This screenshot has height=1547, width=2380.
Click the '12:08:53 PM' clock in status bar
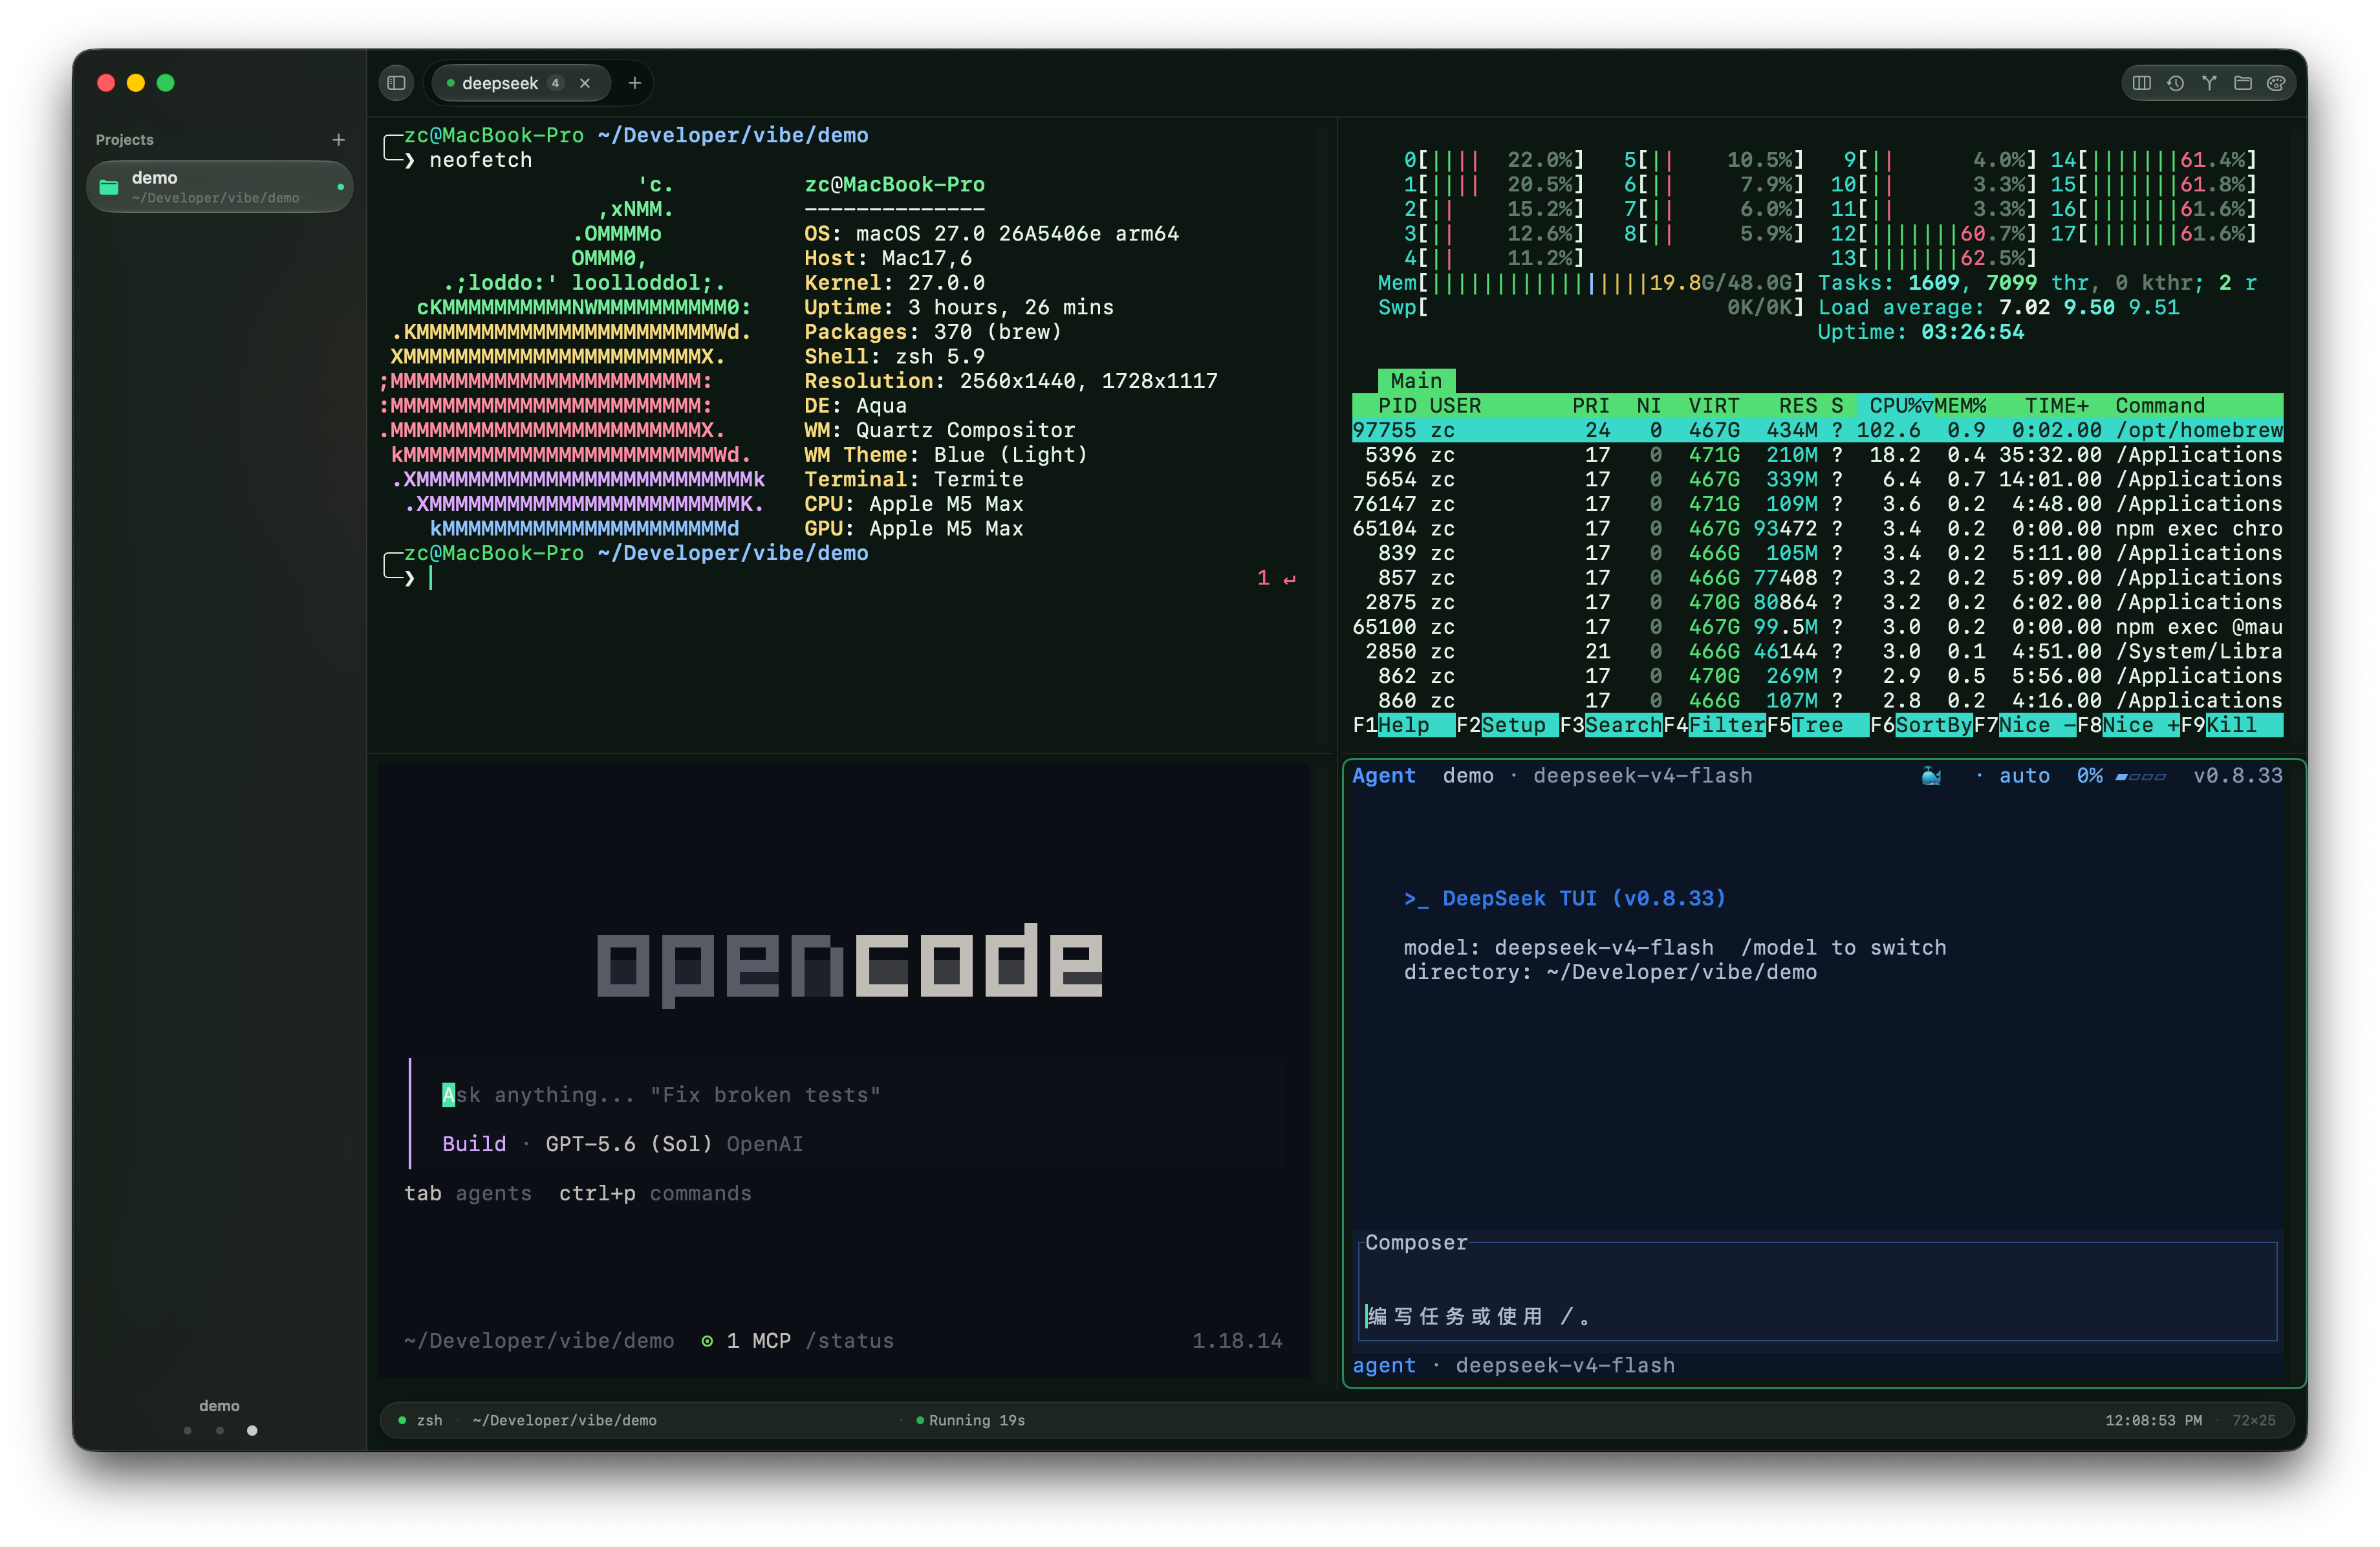click(2153, 1420)
